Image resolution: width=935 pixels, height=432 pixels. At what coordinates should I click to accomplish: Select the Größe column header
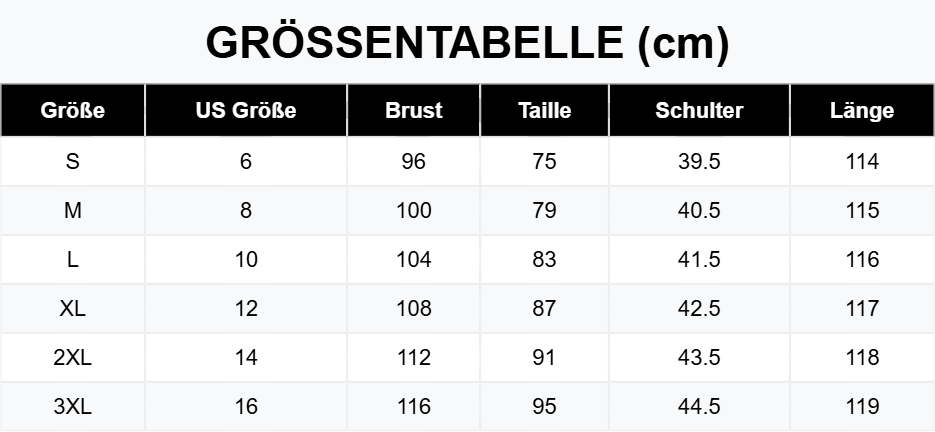pyautogui.click(x=73, y=110)
